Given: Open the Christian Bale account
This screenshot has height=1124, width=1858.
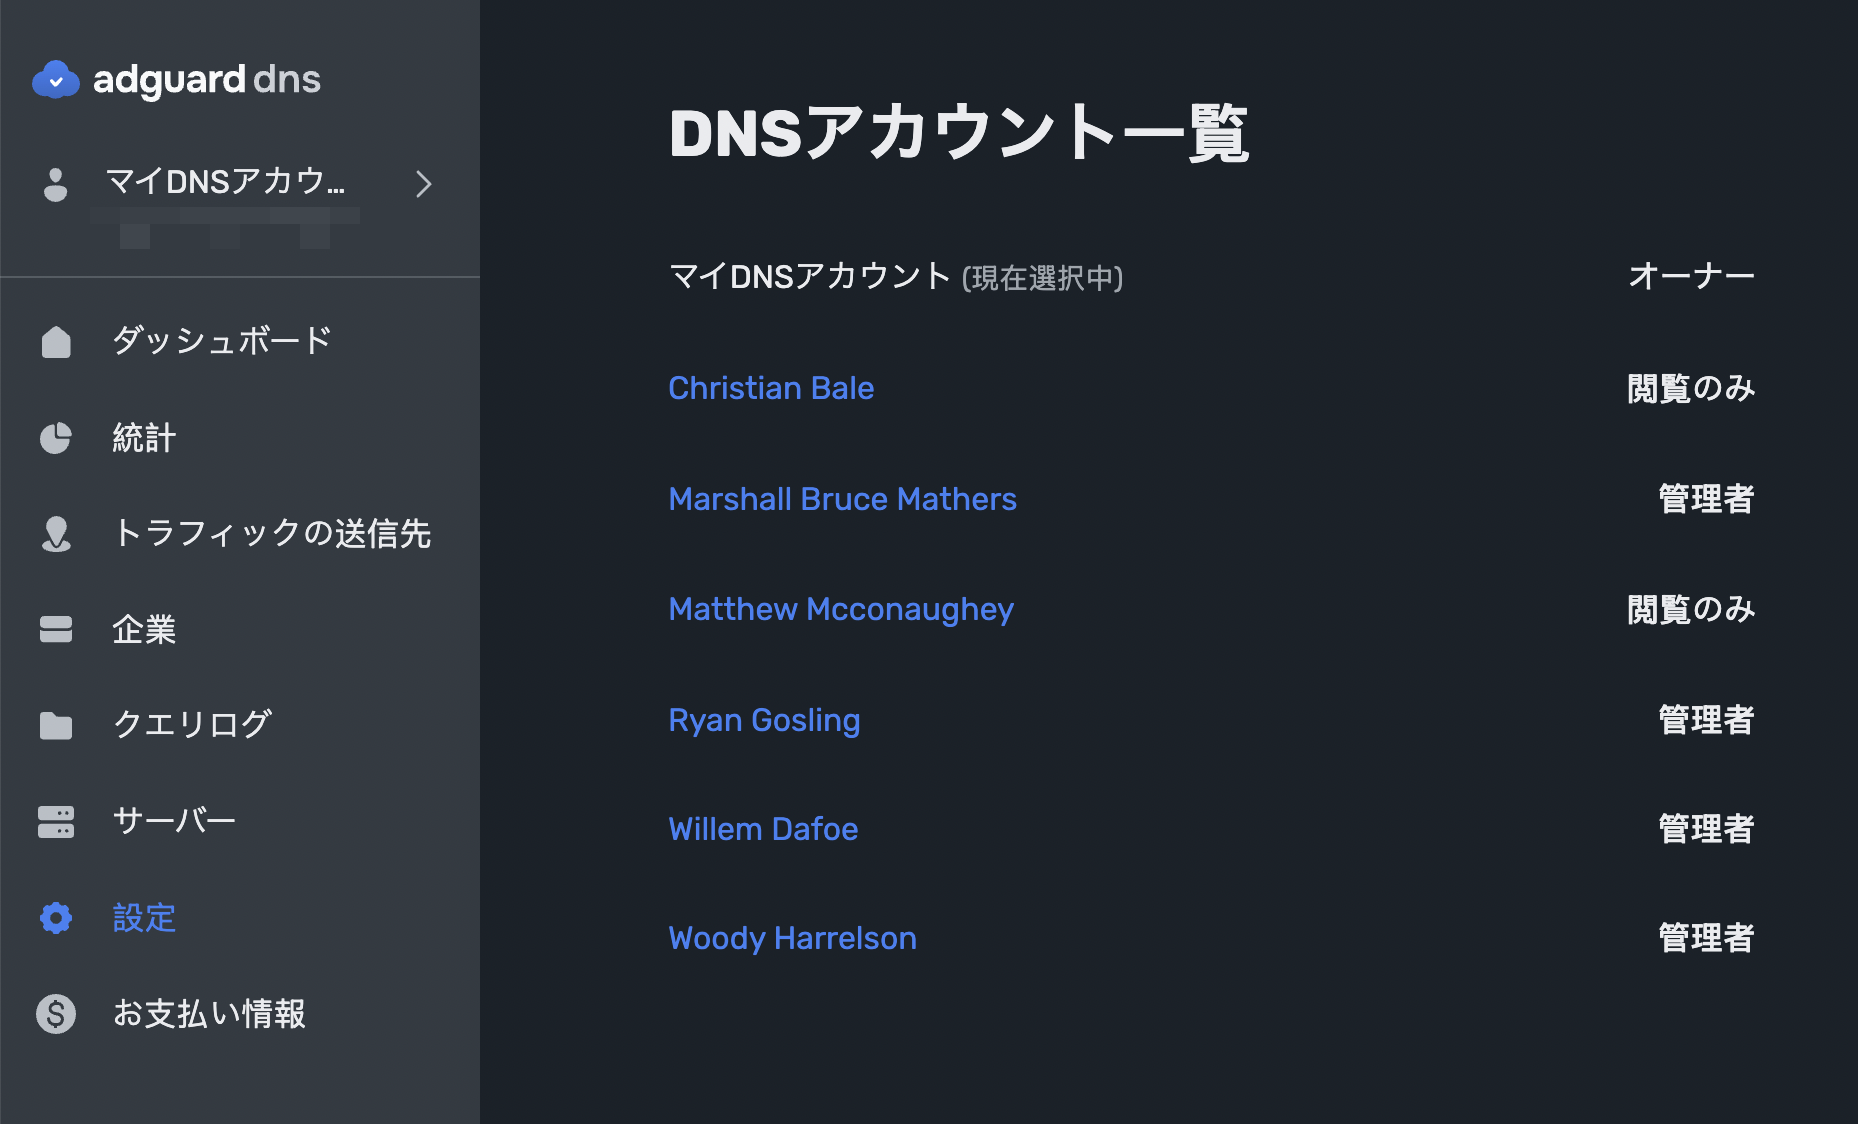Looking at the screenshot, I should 770,388.
